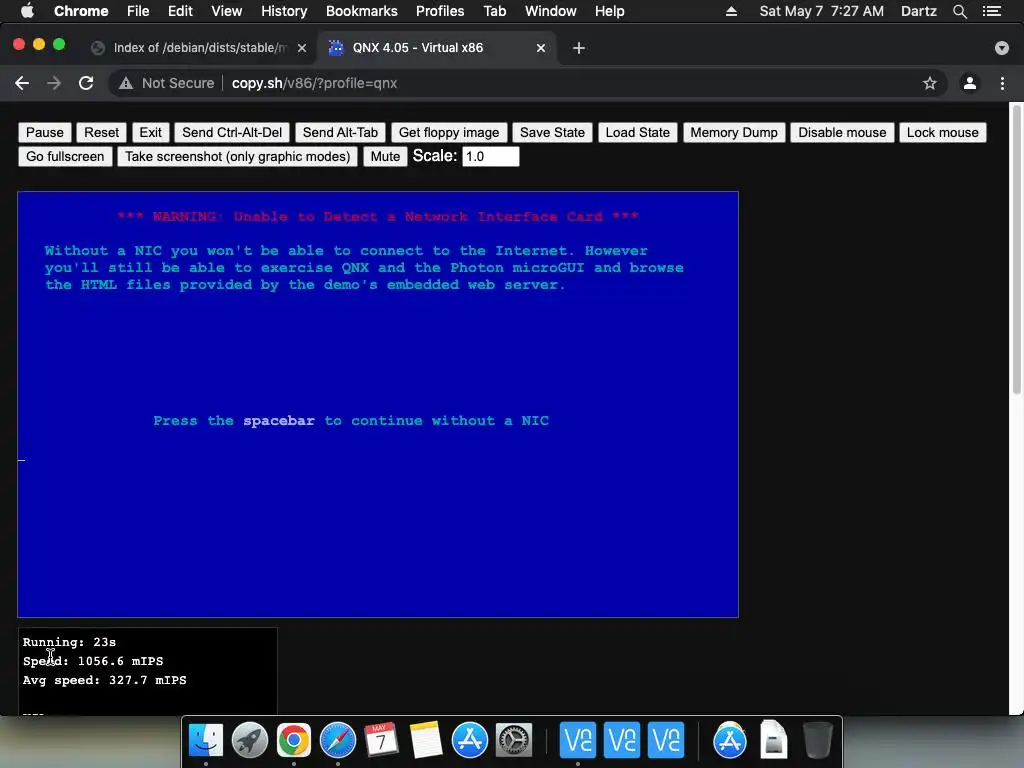
Task: Open the third VNC viewer Dock icon
Action: pos(665,740)
